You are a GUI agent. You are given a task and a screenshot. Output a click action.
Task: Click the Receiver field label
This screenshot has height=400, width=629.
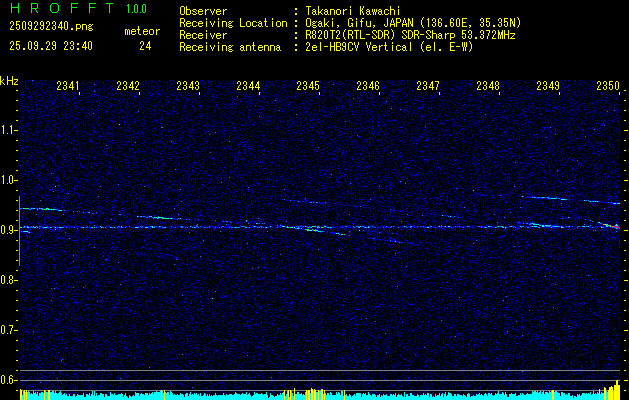click(203, 35)
